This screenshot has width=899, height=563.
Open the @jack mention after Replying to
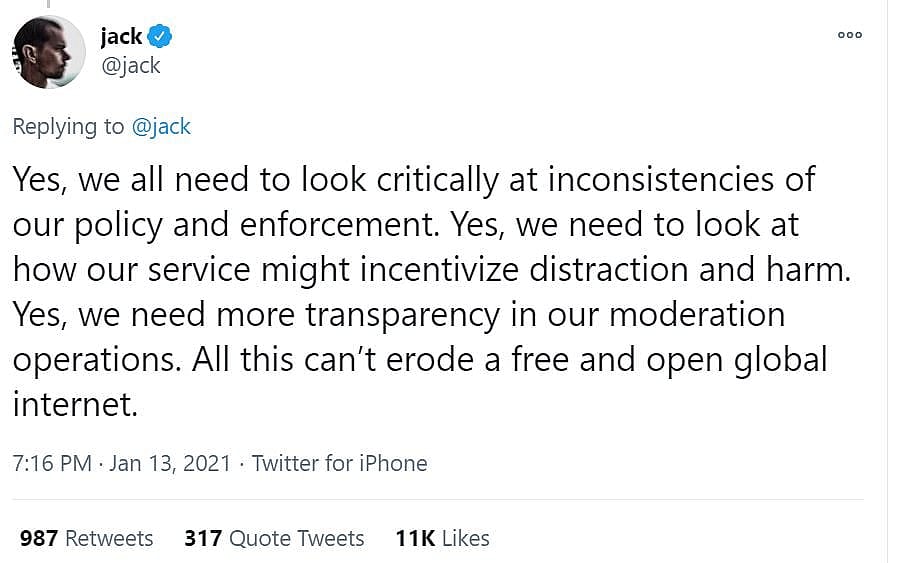click(x=160, y=127)
